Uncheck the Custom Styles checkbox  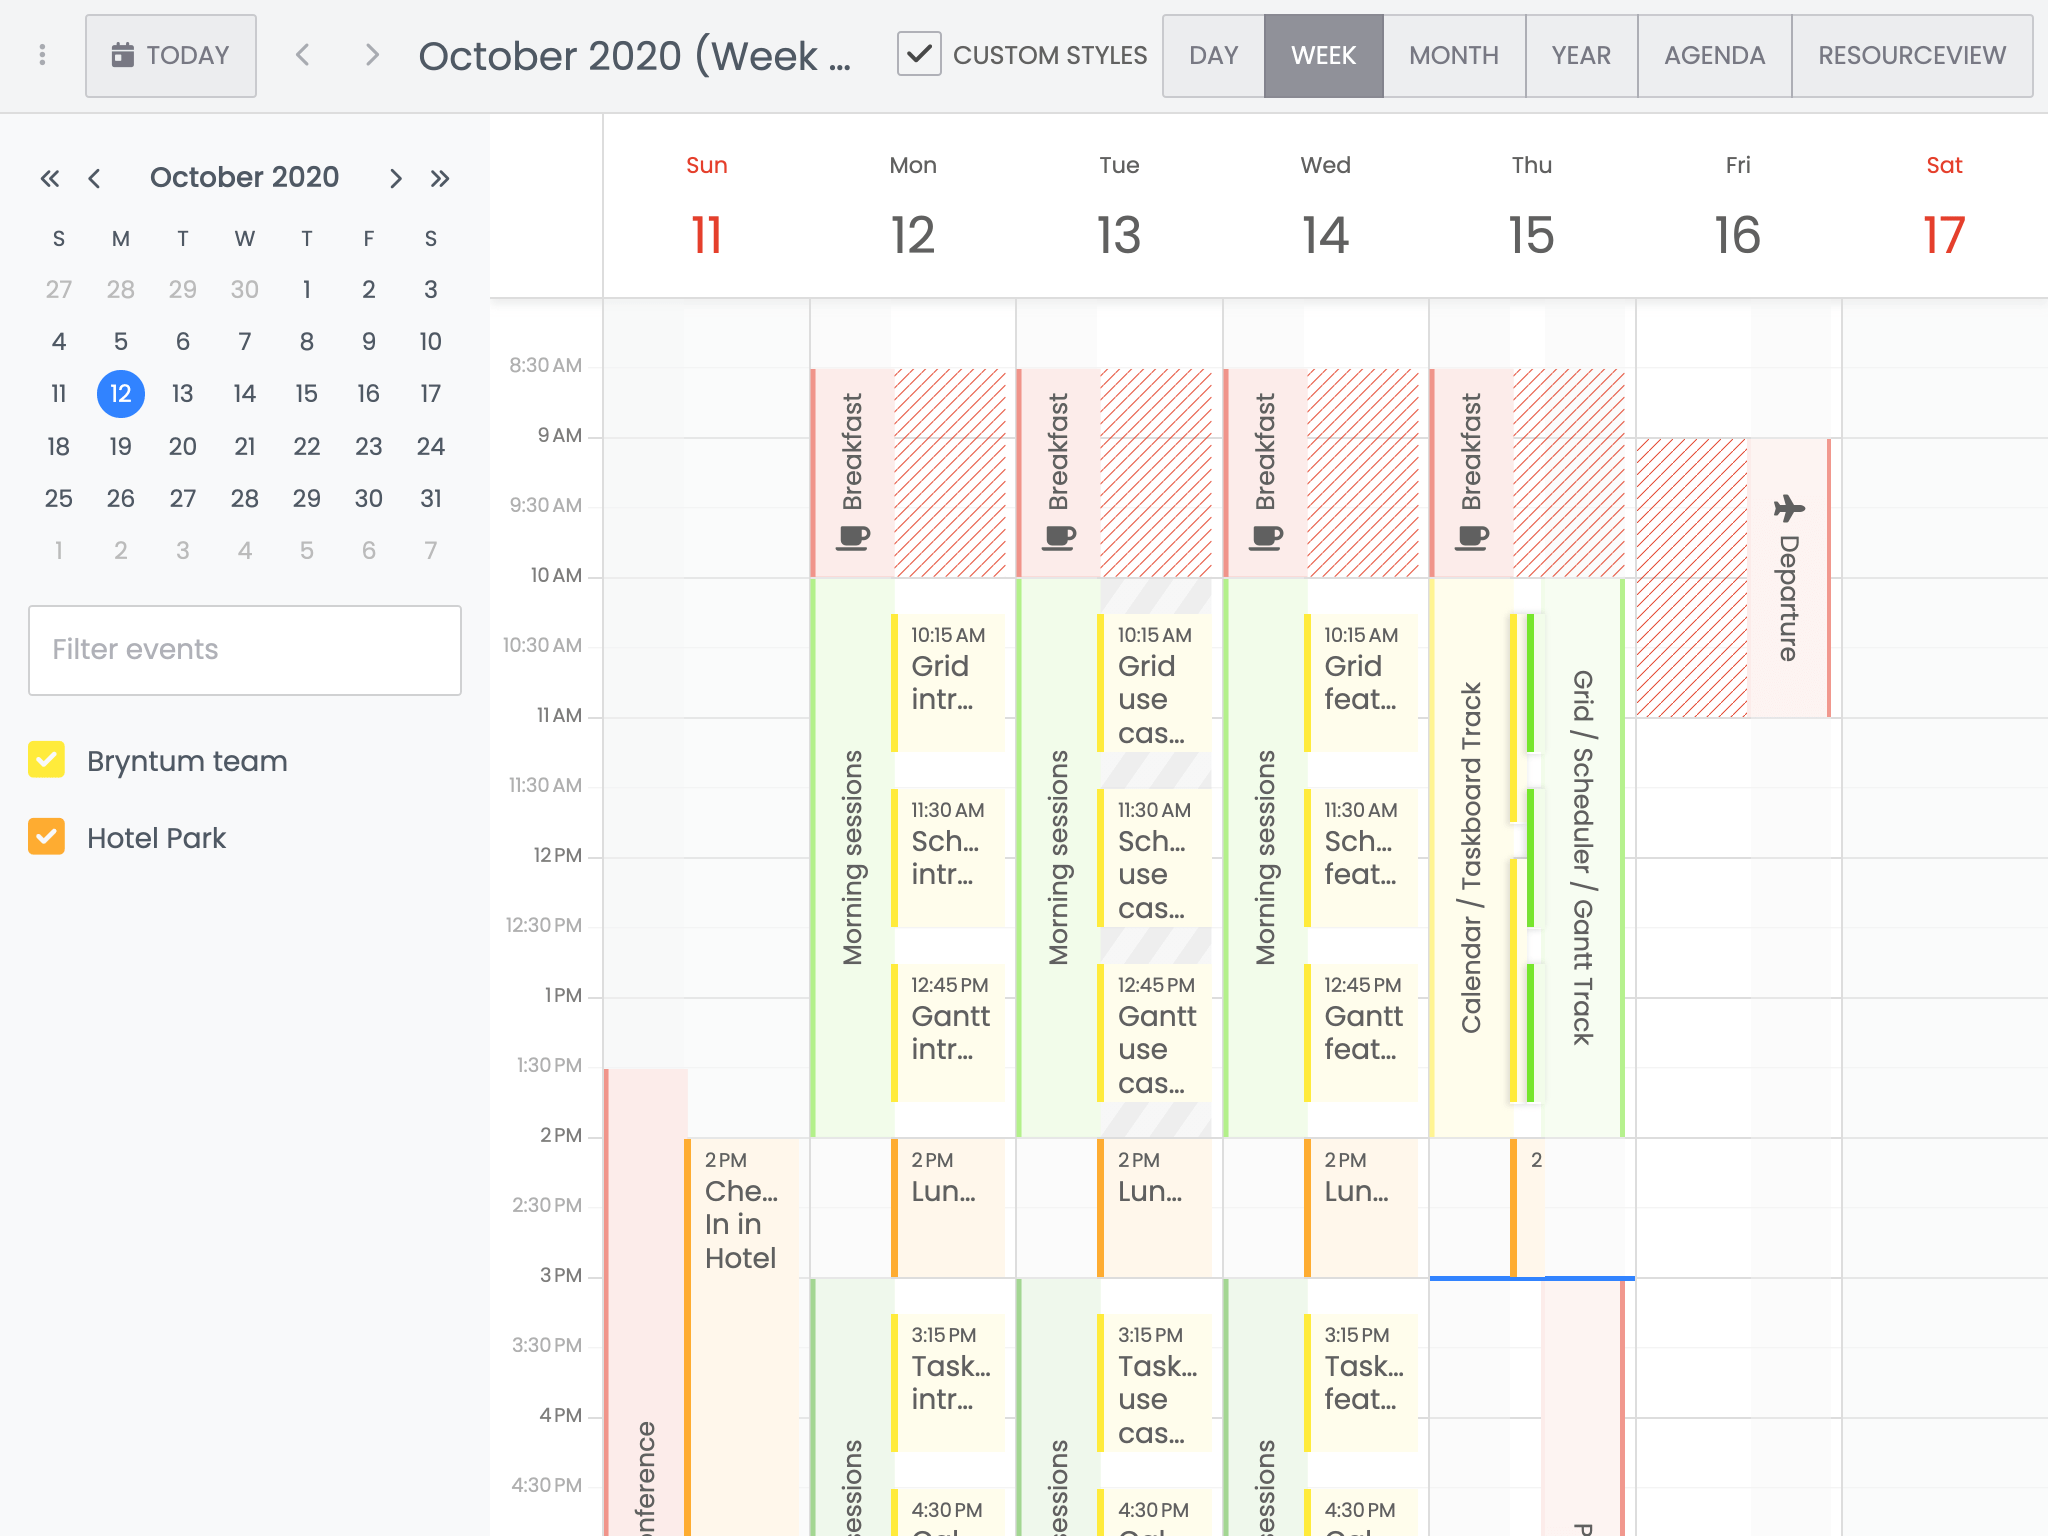[x=918, y=55]
